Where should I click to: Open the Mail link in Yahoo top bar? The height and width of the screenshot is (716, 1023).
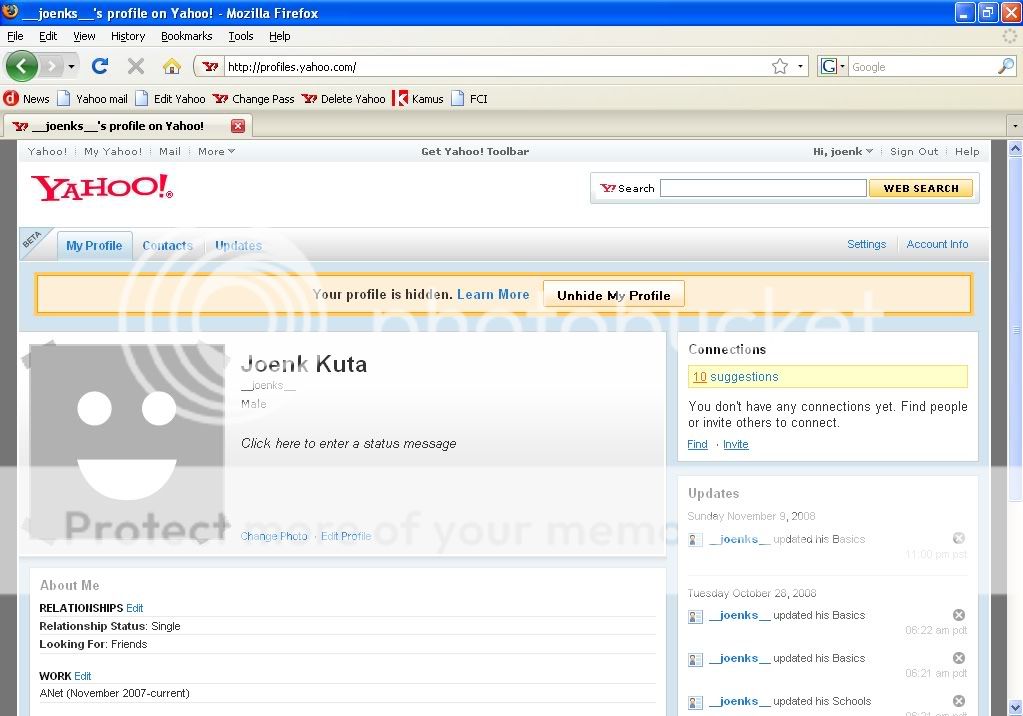click(170, 151)
